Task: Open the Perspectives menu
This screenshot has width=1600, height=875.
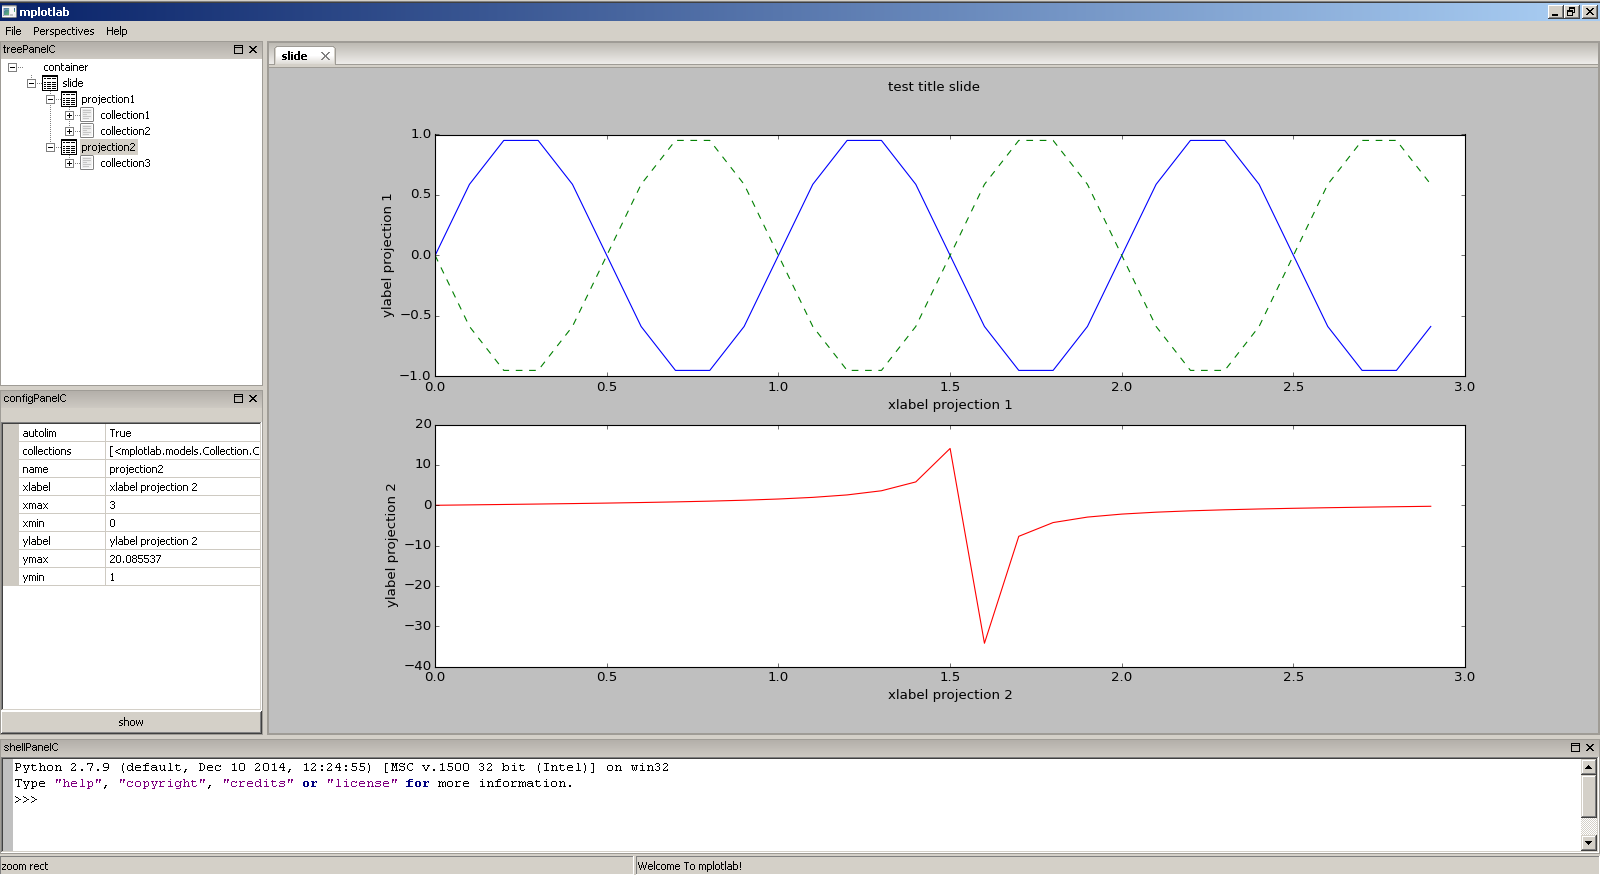Action: [63, 31]
